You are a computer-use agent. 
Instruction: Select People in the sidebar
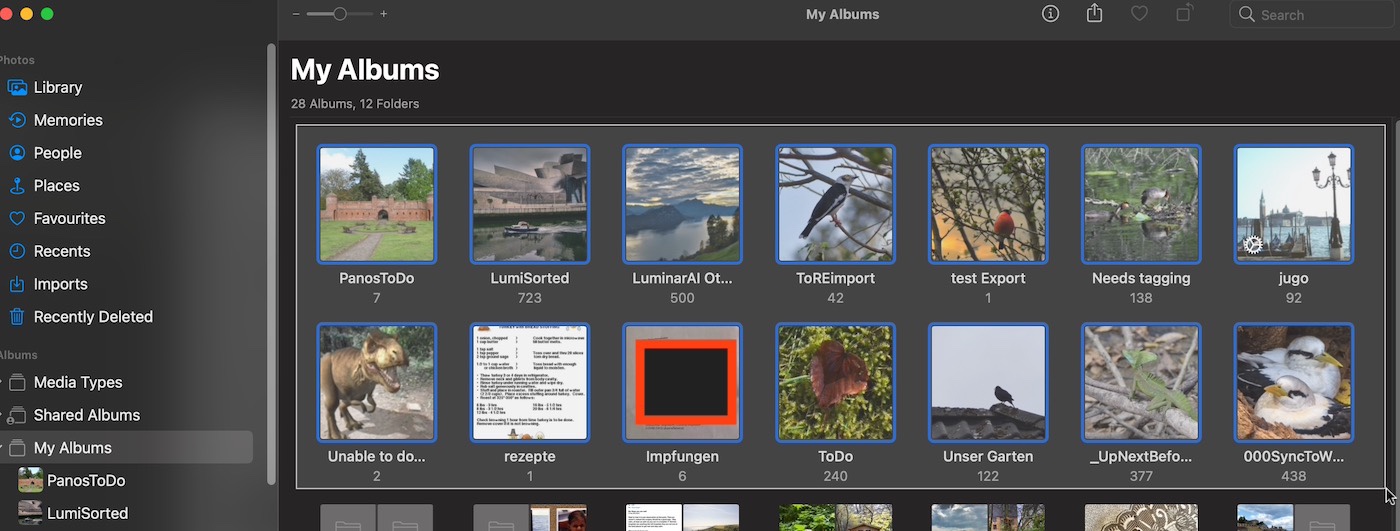[58, 153]
